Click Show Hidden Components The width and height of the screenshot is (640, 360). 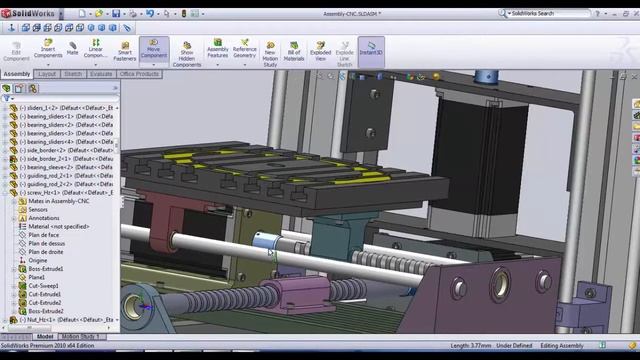tap(187, 54)
